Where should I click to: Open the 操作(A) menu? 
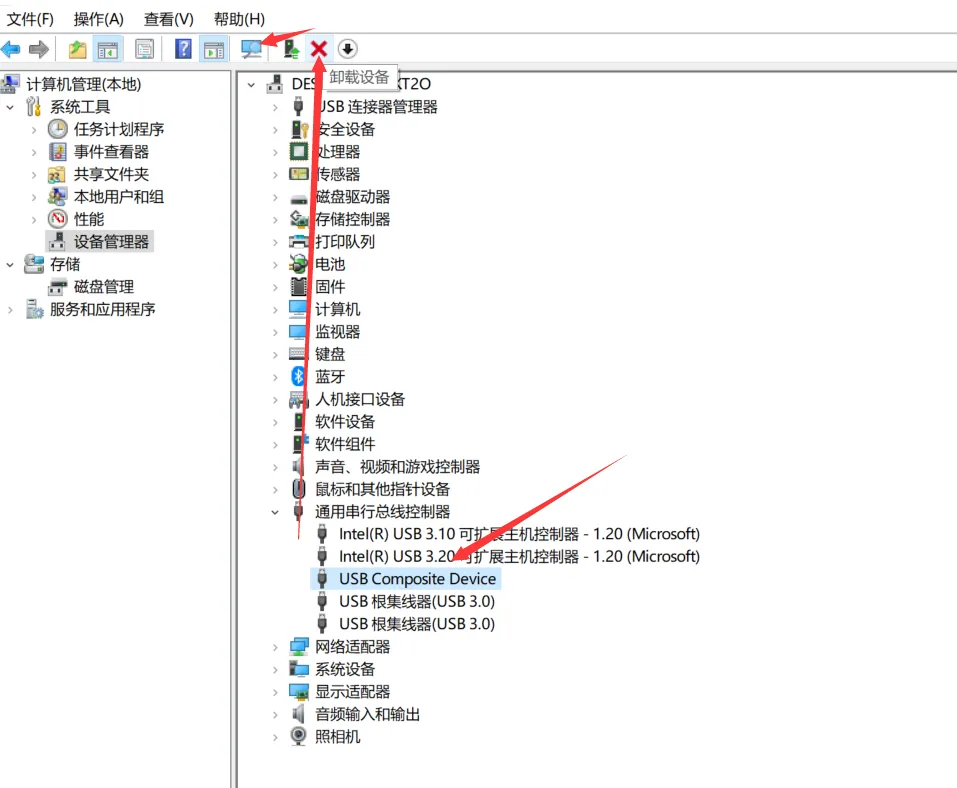point(98,19)
